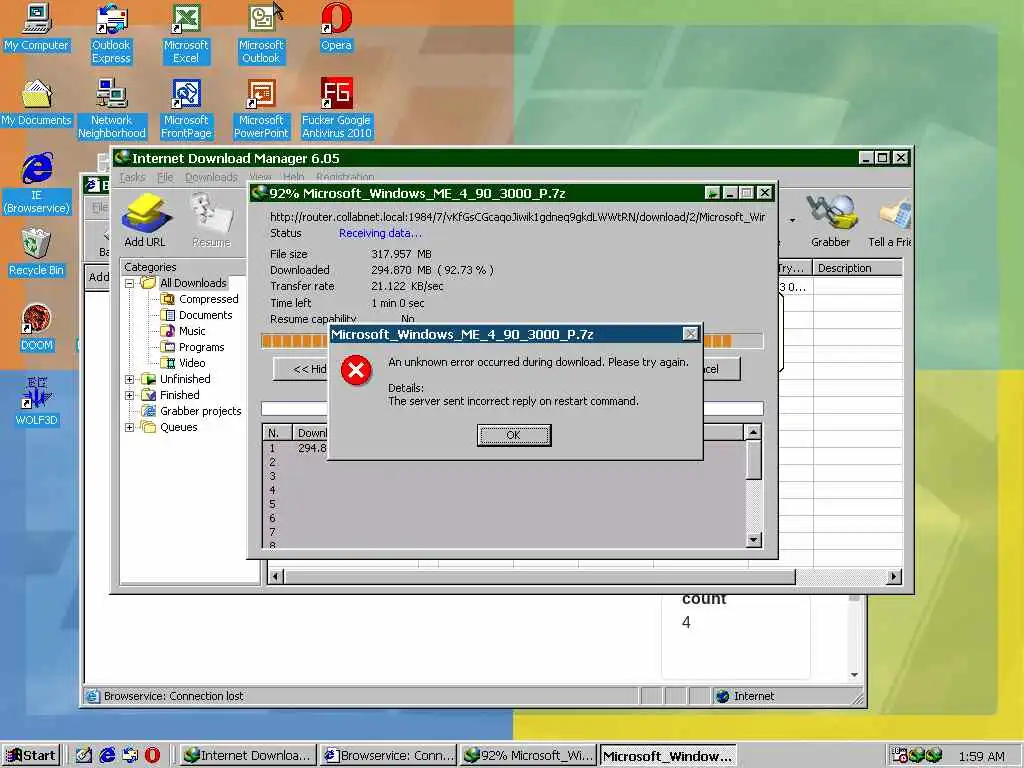This screenshot has height=768, width=1024.
Task: Select the Documents category
Action: (x=205, y=315)
